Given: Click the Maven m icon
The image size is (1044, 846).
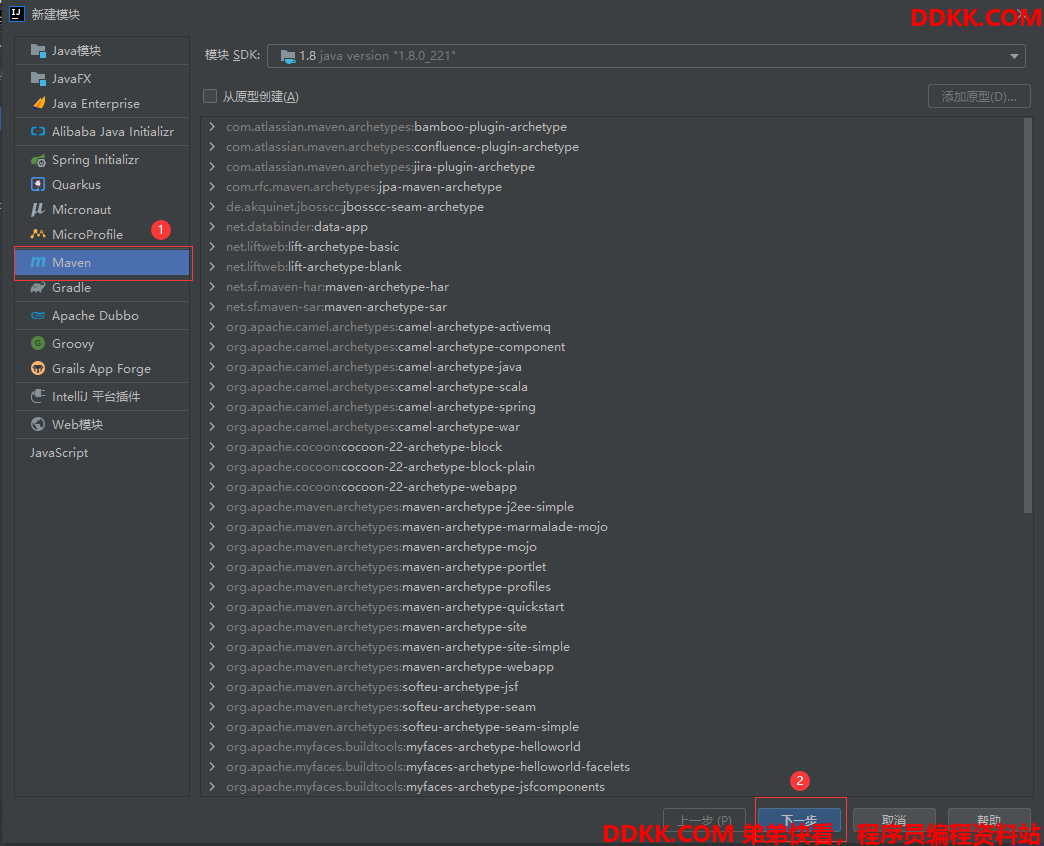Looking at the screenshot, I should pyautogui.click(x=38, y=262).
